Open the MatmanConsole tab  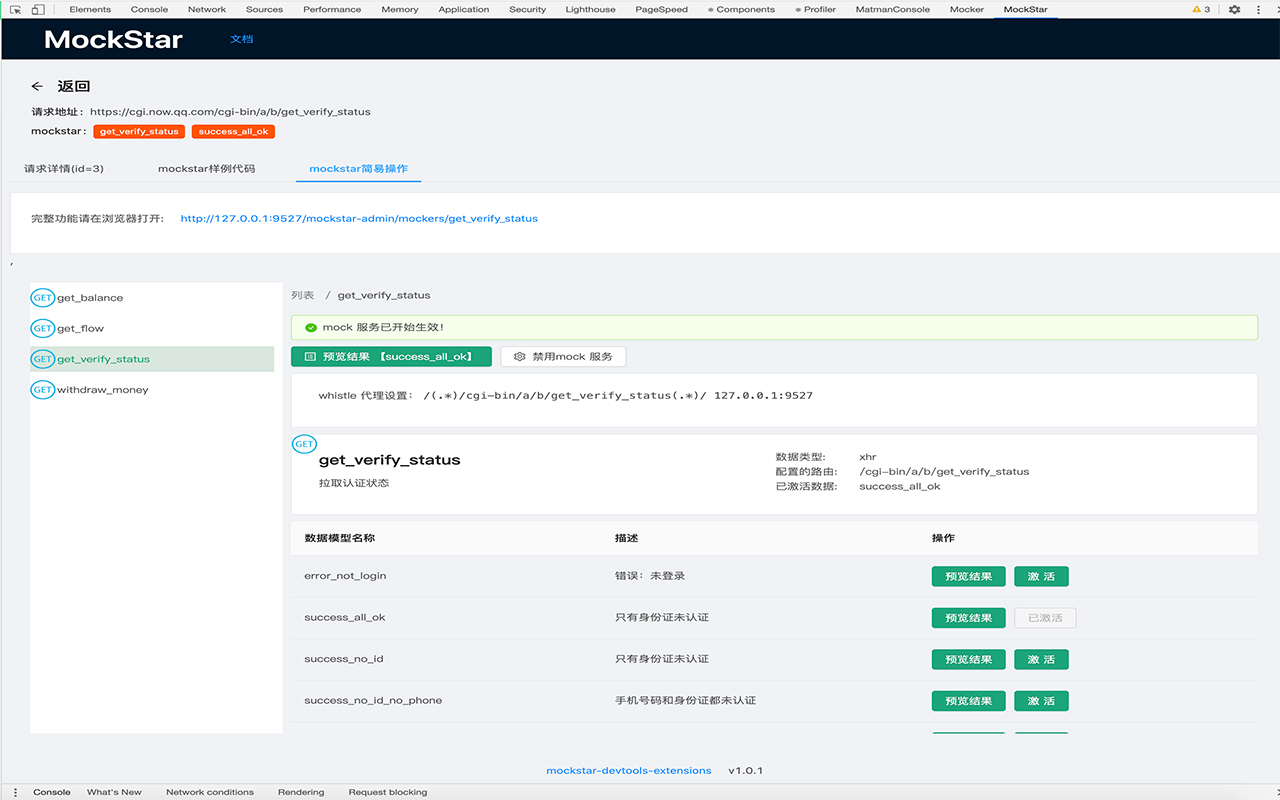(x=892, y=9)
